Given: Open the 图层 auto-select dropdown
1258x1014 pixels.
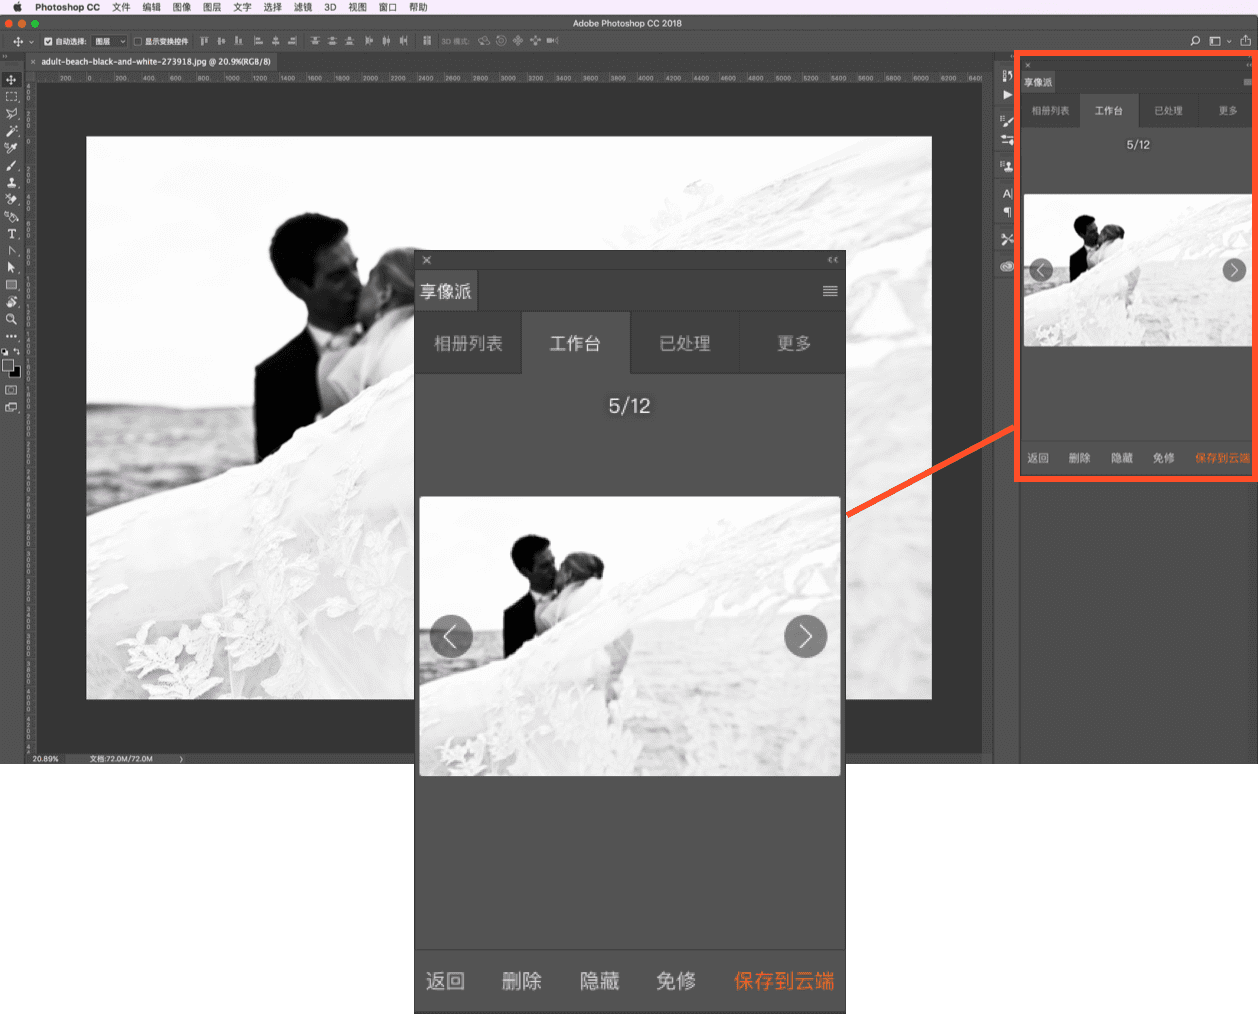Looking at the screenshot, I should 110,42.
